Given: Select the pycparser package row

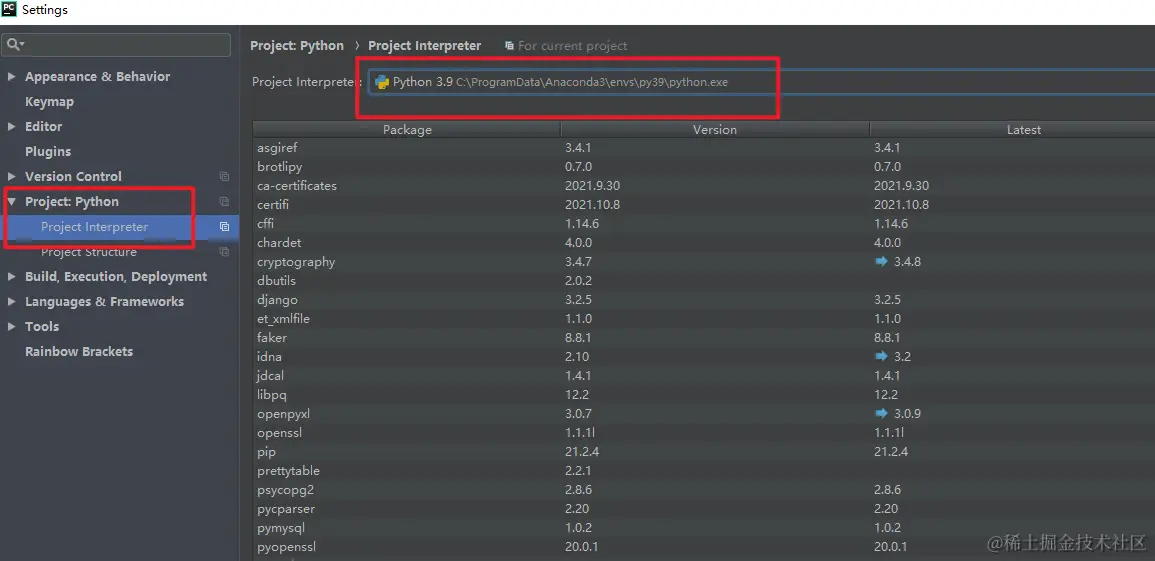Looking at the screenshot, I should pyautogui.click(x=703, y=509).
